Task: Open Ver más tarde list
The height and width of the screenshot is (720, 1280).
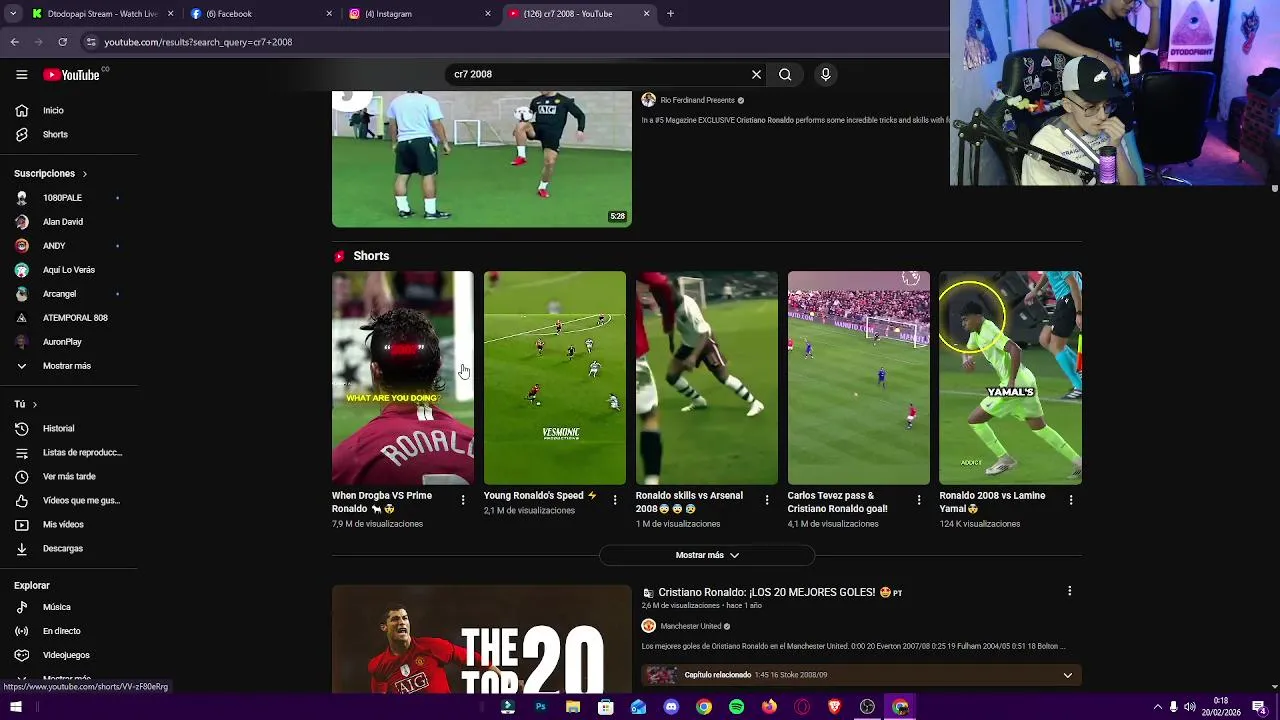Action: tap(69, 476)
